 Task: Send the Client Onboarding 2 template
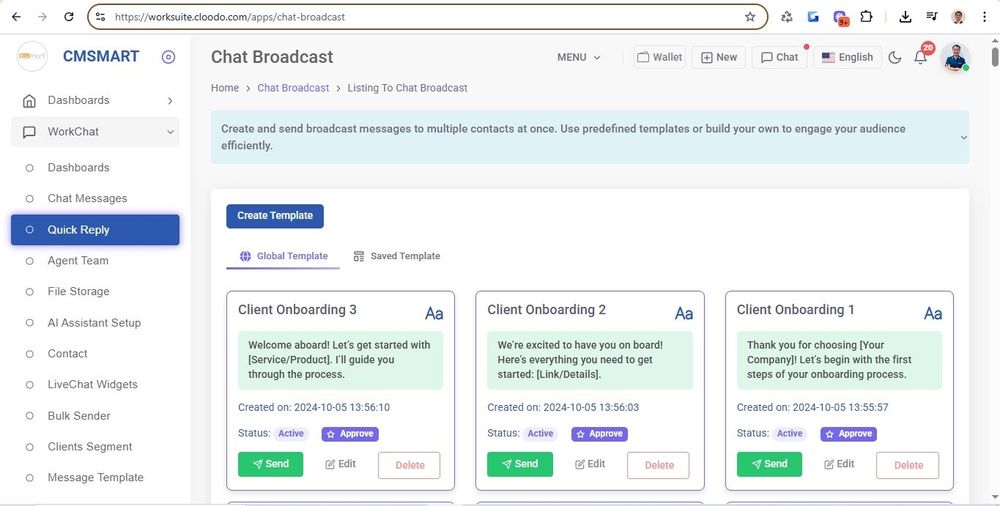coord(519,464)
